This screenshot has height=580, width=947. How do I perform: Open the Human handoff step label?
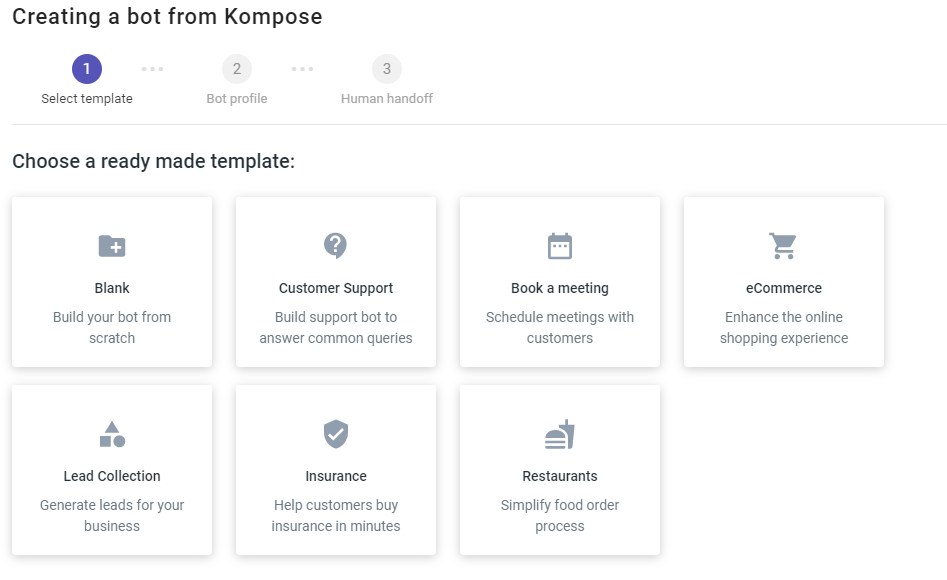(x=387, y=98)
